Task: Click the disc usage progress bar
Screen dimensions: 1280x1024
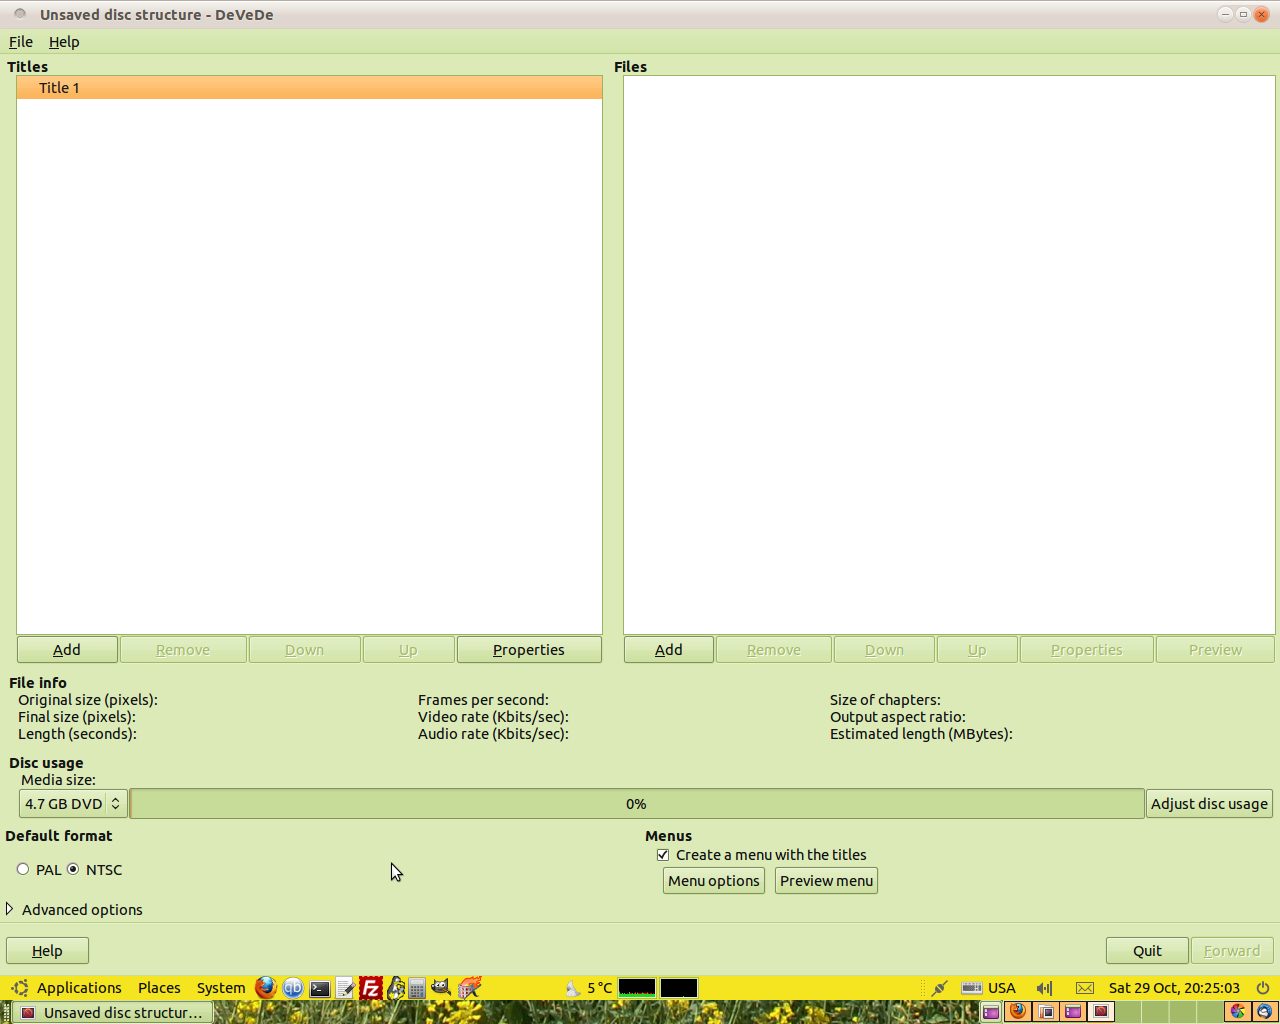Action: coord(637,804)
